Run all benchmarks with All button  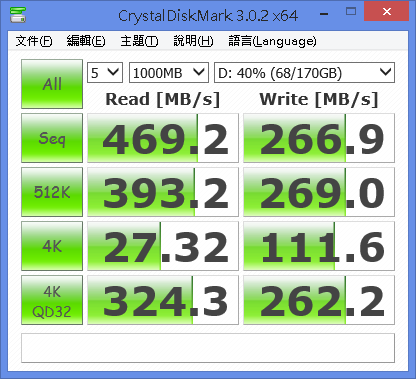(52, 84)
